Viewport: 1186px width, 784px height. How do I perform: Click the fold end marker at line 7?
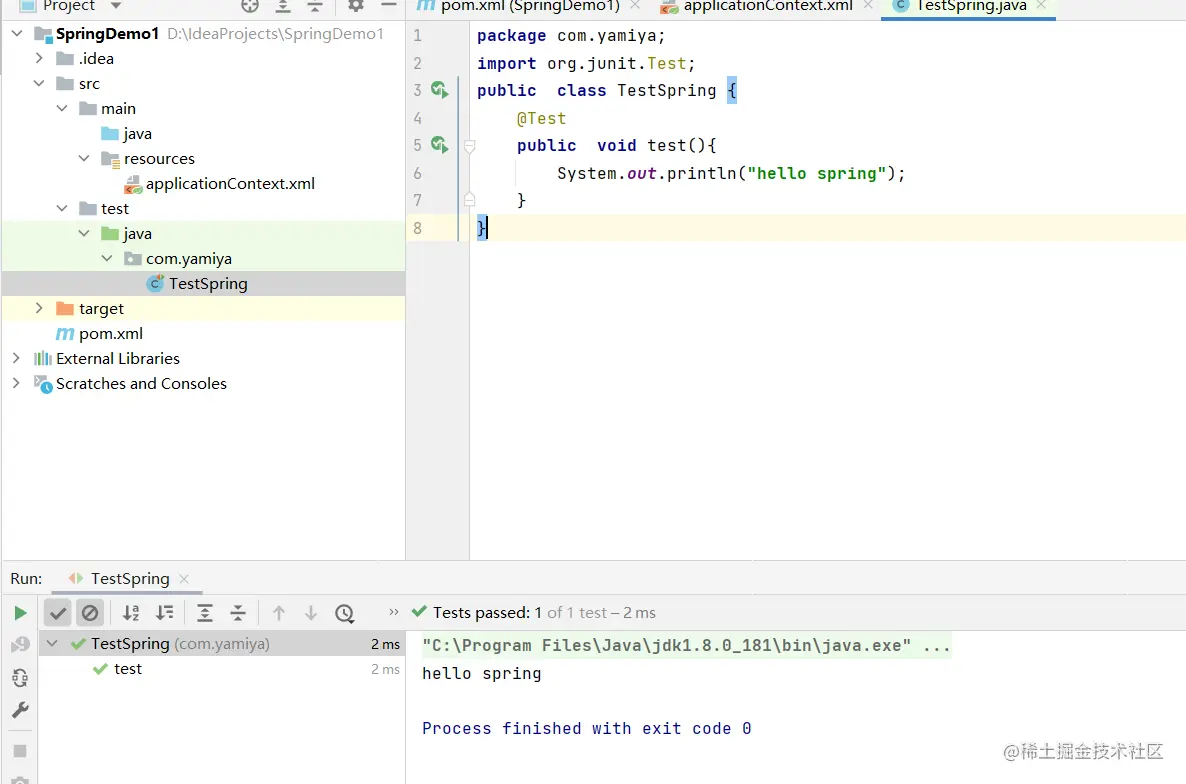[469, 200]
